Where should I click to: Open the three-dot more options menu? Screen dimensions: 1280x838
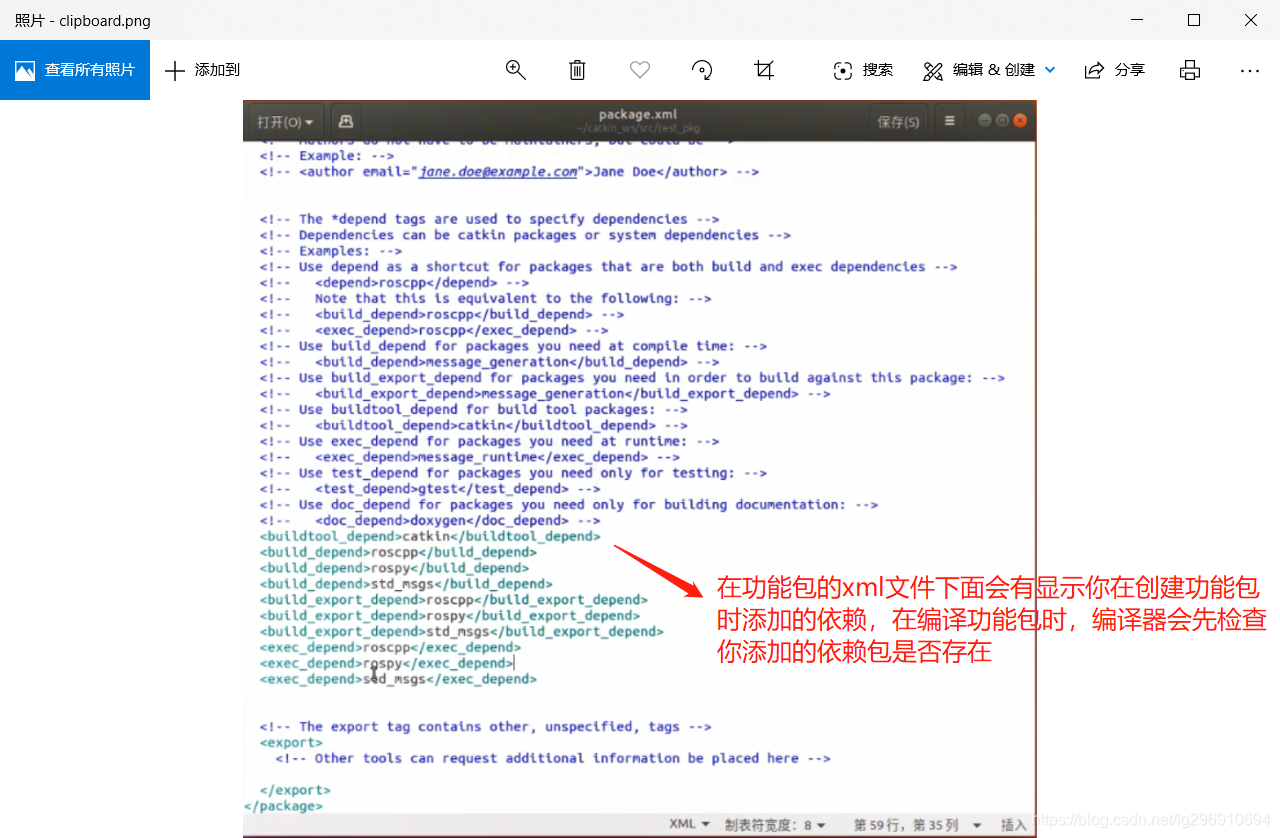pyautogui.click(x=1250, y=70)
